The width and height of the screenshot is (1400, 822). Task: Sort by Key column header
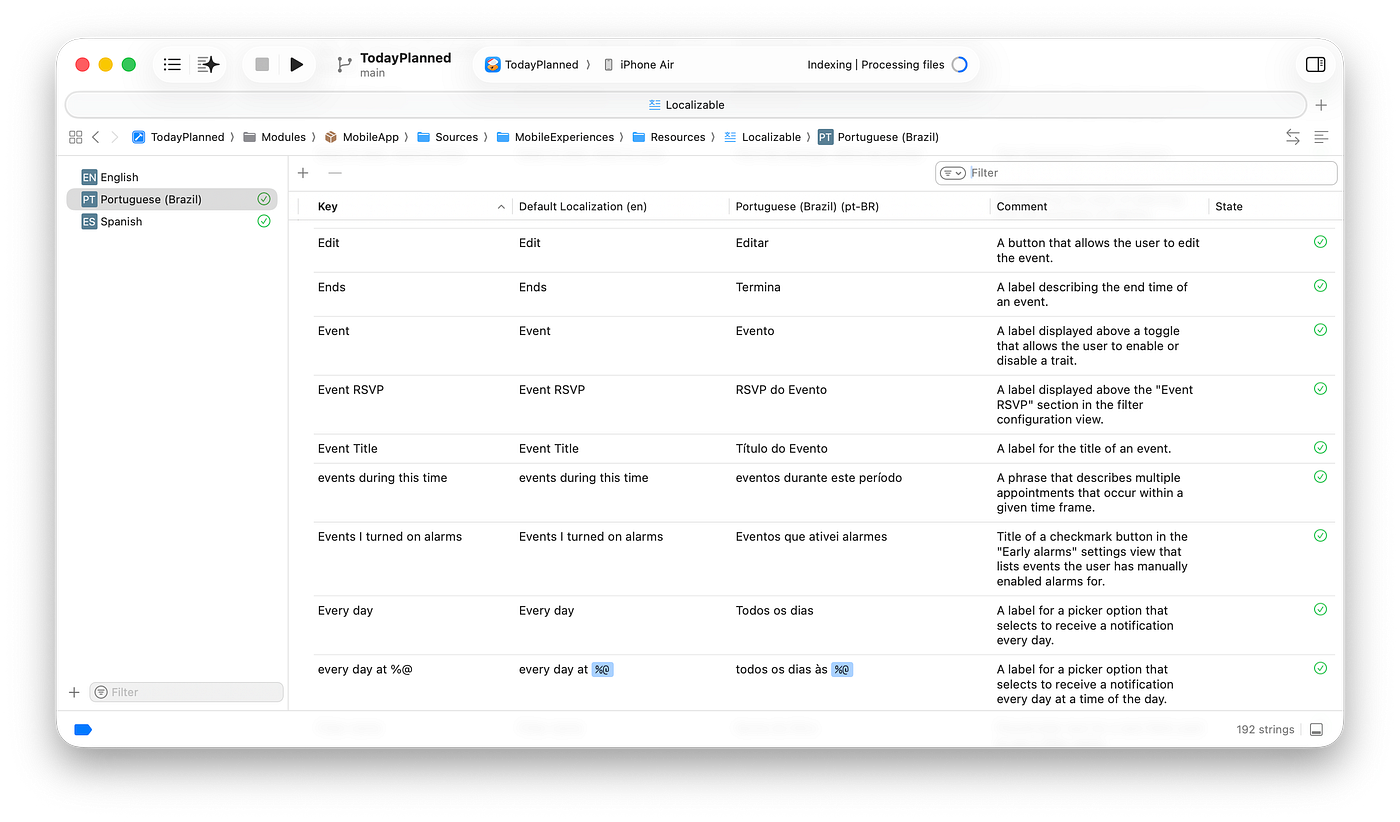328,207
